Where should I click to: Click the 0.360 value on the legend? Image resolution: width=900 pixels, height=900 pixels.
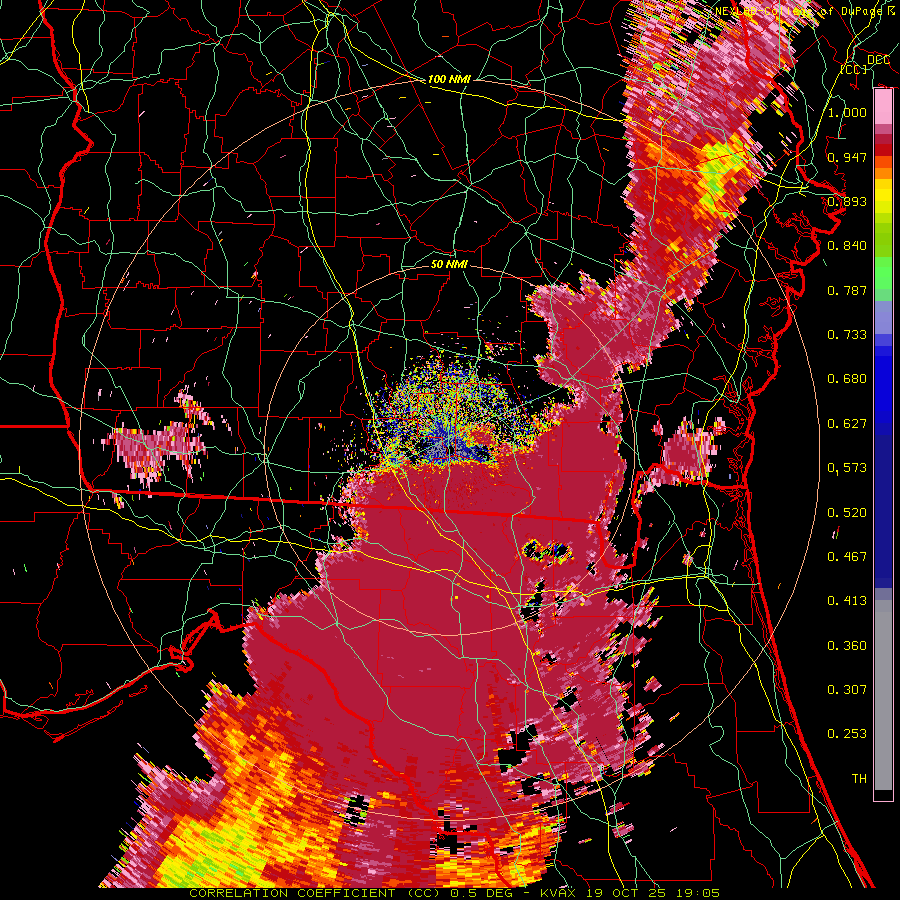[847, 646]
